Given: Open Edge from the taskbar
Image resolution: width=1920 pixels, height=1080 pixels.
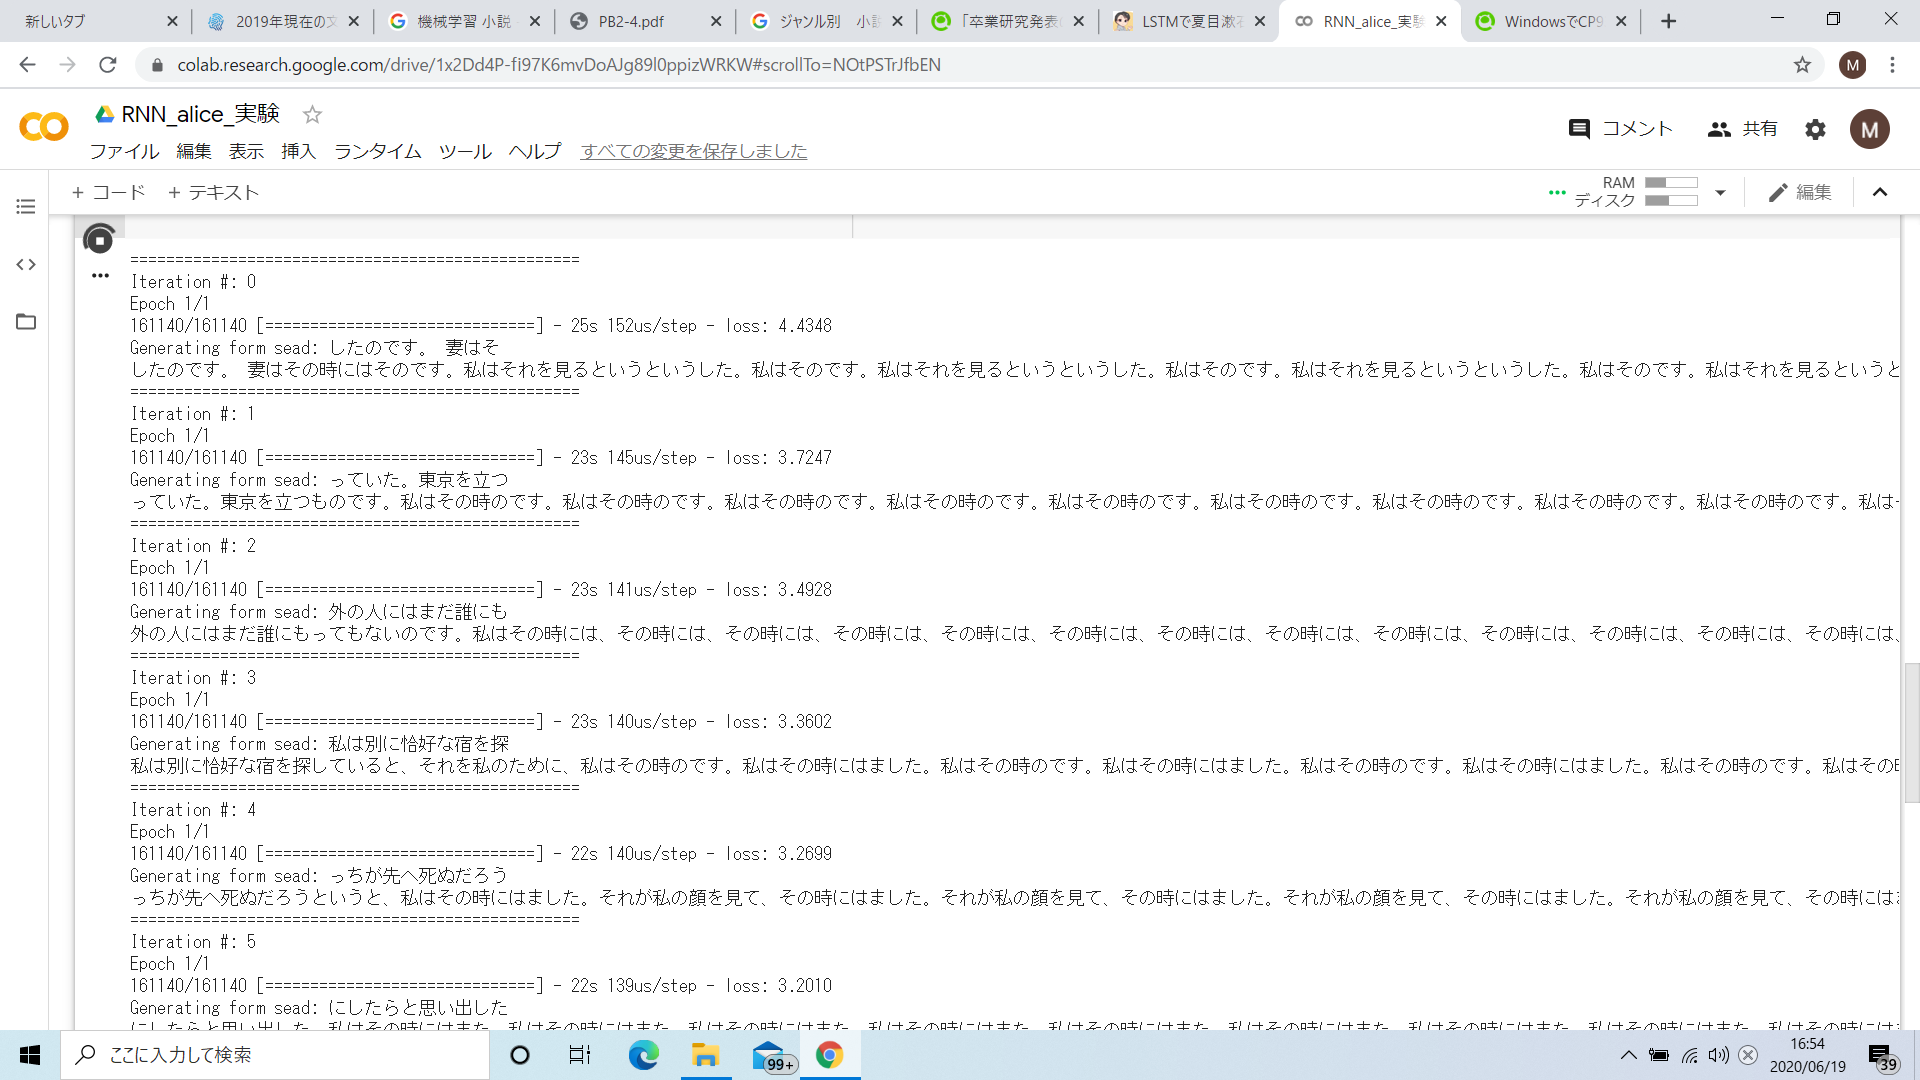Looking at the screenshot, I should point(643,1055).
